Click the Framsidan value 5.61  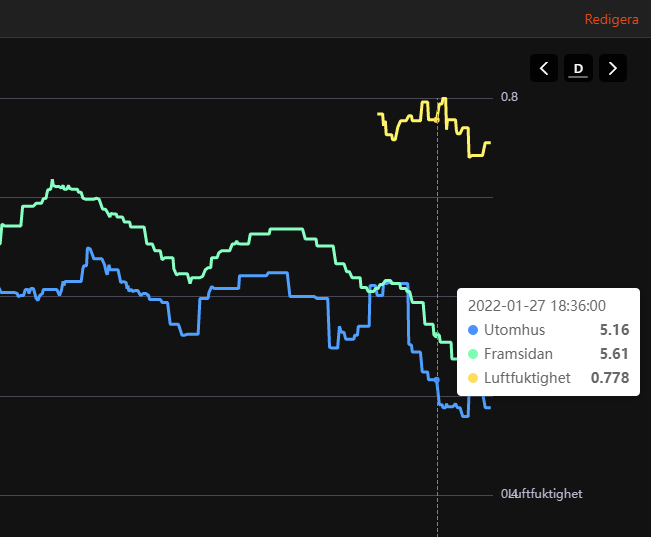pyautogui.click(x=614, y=354)
